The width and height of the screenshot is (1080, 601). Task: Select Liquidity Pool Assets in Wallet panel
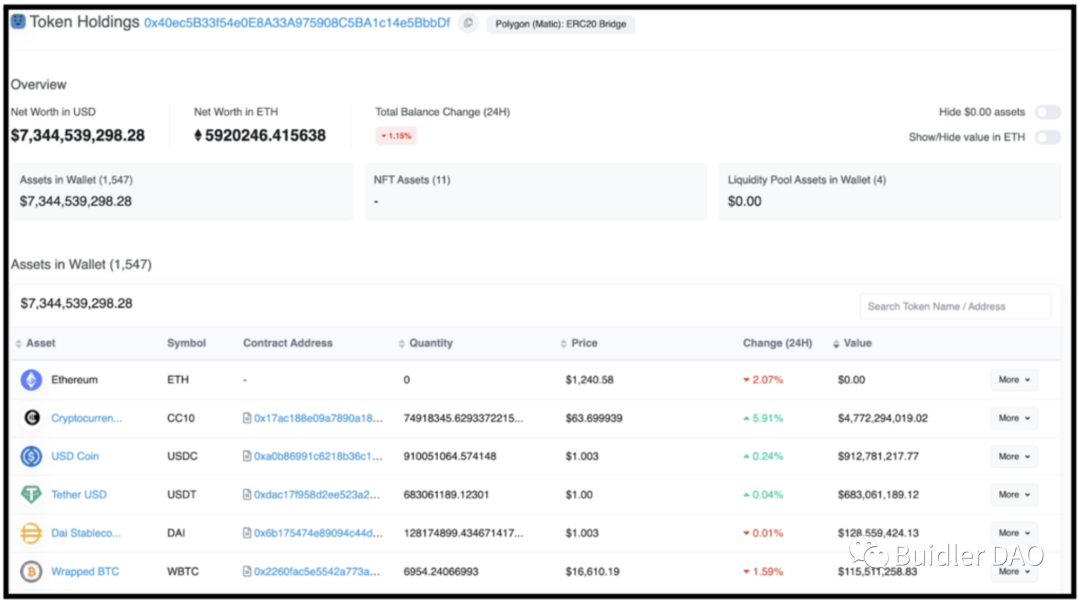[889, 191]
